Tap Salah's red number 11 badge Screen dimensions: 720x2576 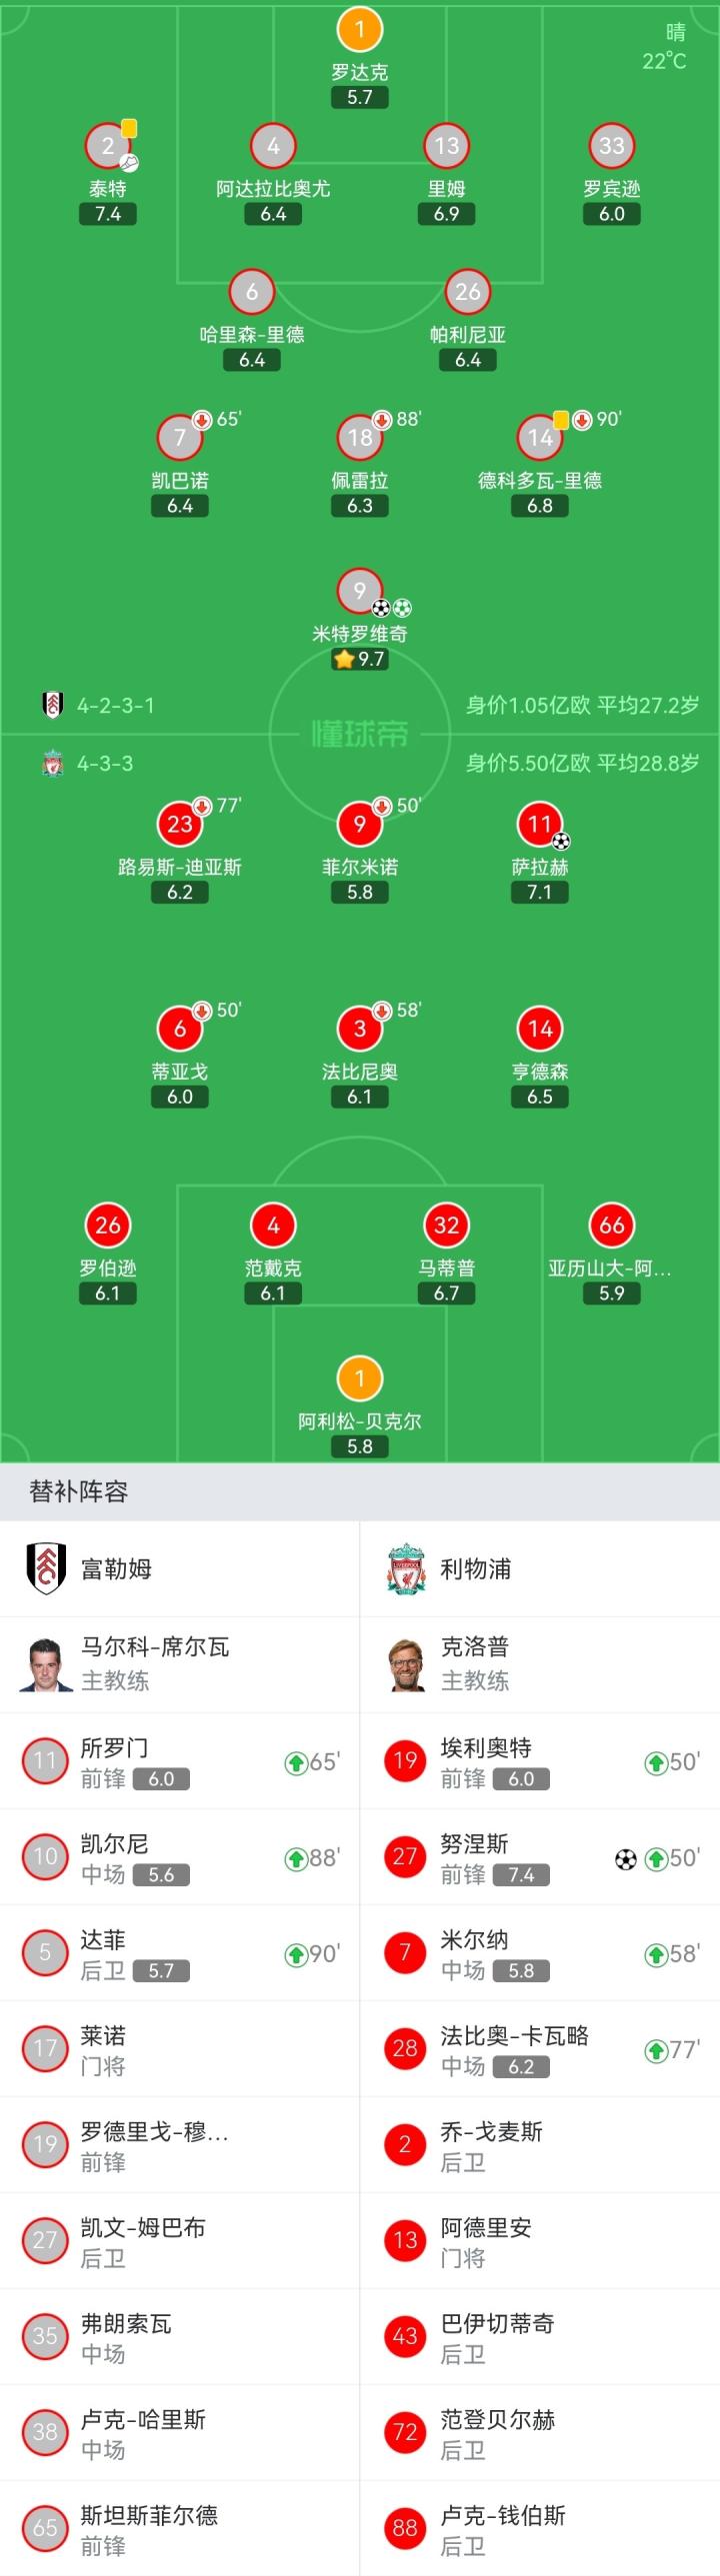point(539,824)
